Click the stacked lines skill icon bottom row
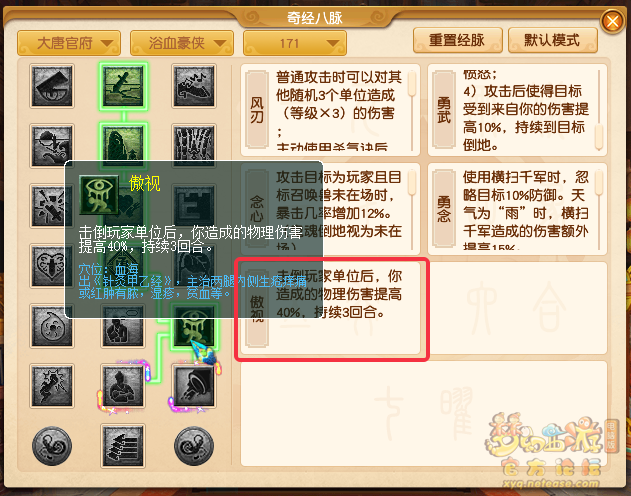 (123, 446)
